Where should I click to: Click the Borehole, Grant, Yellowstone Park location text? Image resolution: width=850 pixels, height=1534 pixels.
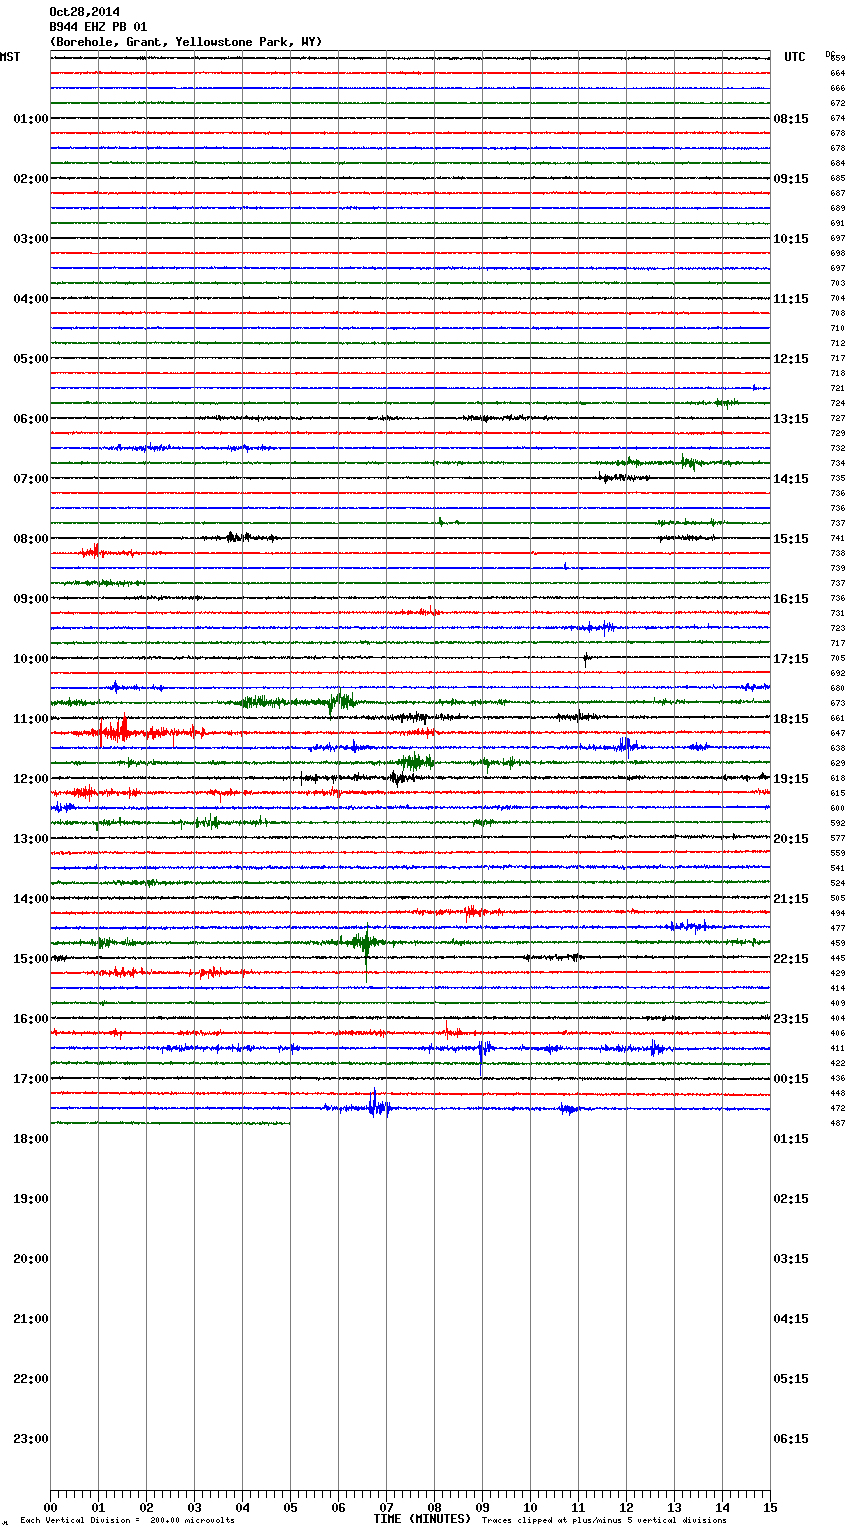click(186, 42)
